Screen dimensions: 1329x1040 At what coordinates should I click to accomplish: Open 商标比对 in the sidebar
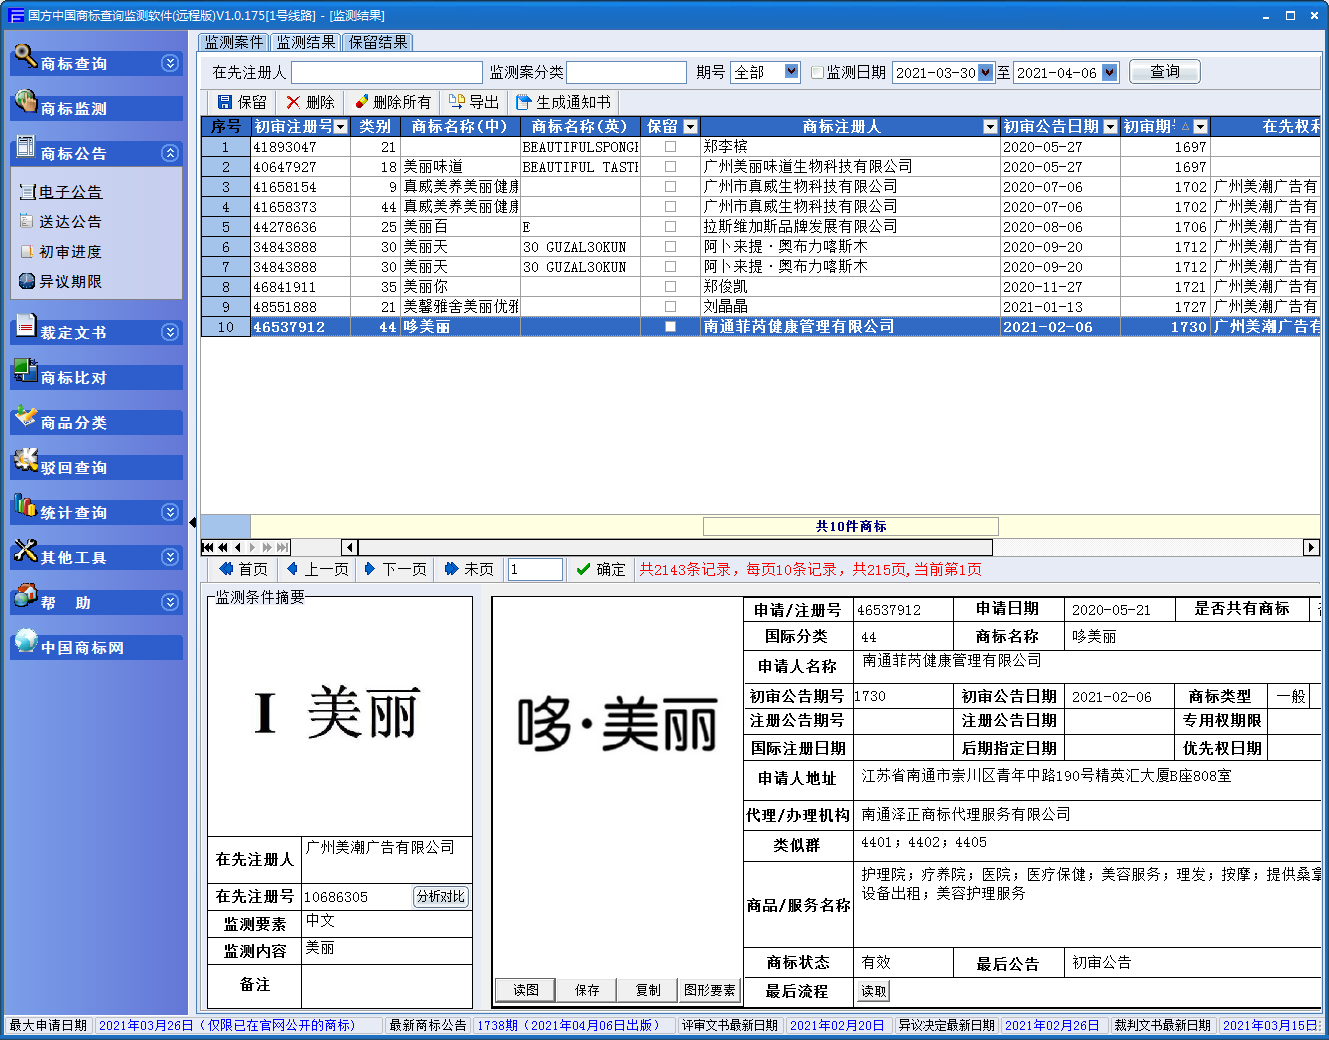(x=74, y=377)
